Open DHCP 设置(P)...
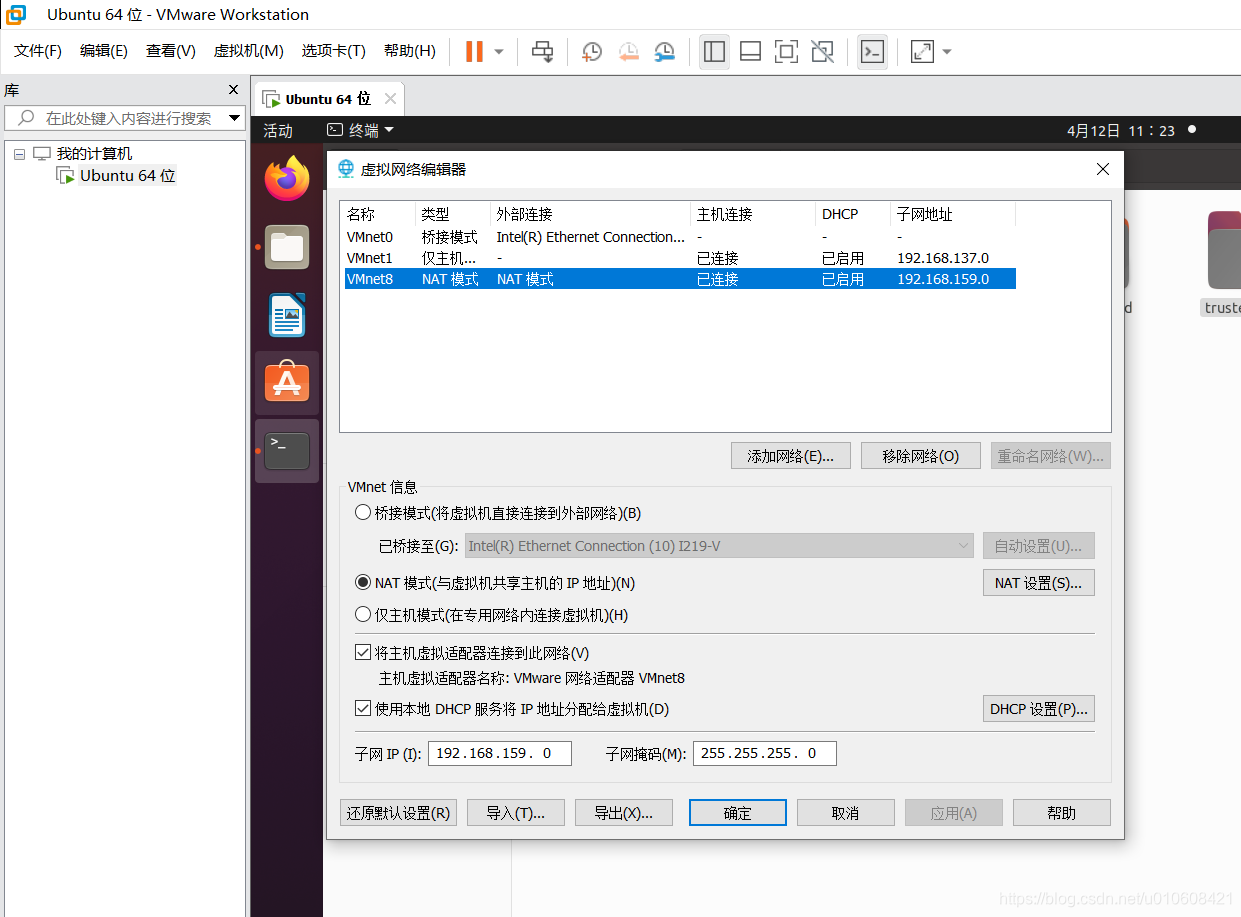1241x917 pixels. [x=1038, y=709]
